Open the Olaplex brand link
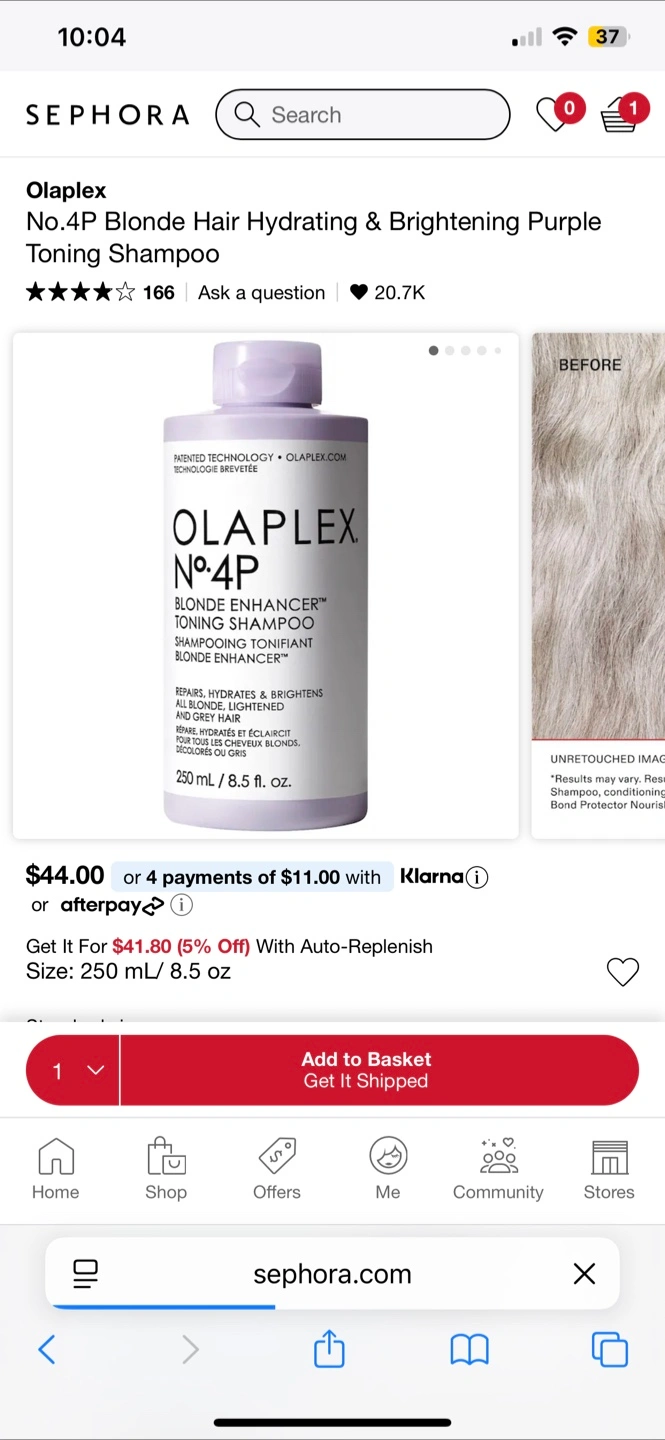 66,190
